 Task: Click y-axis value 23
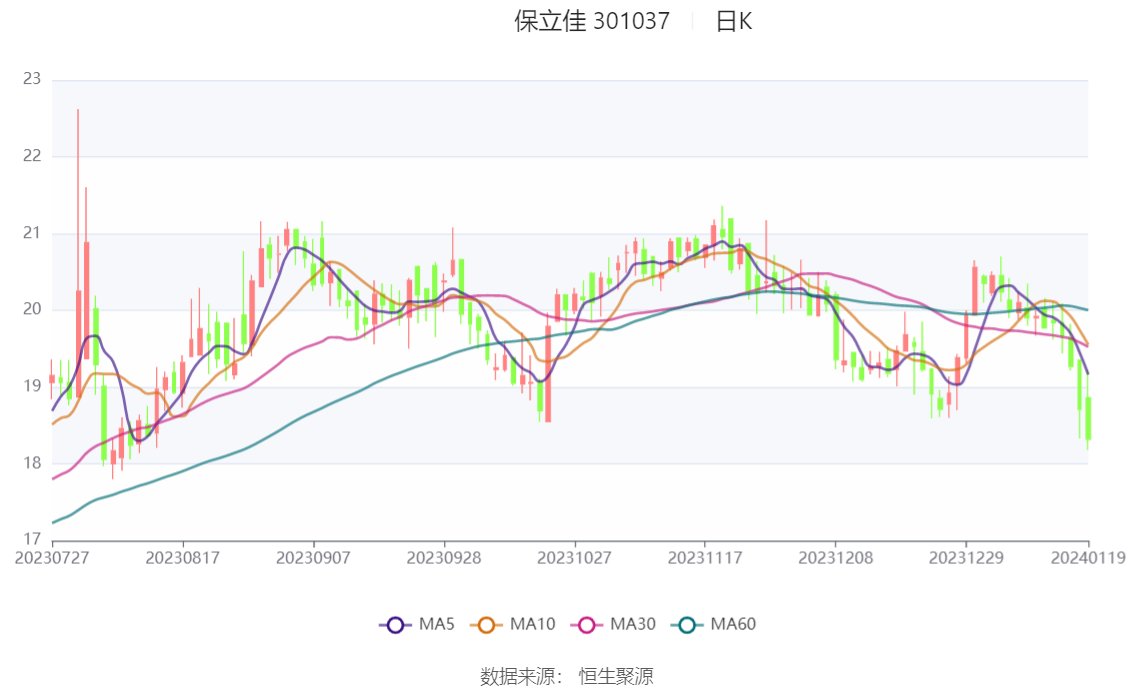pos(32,79)
